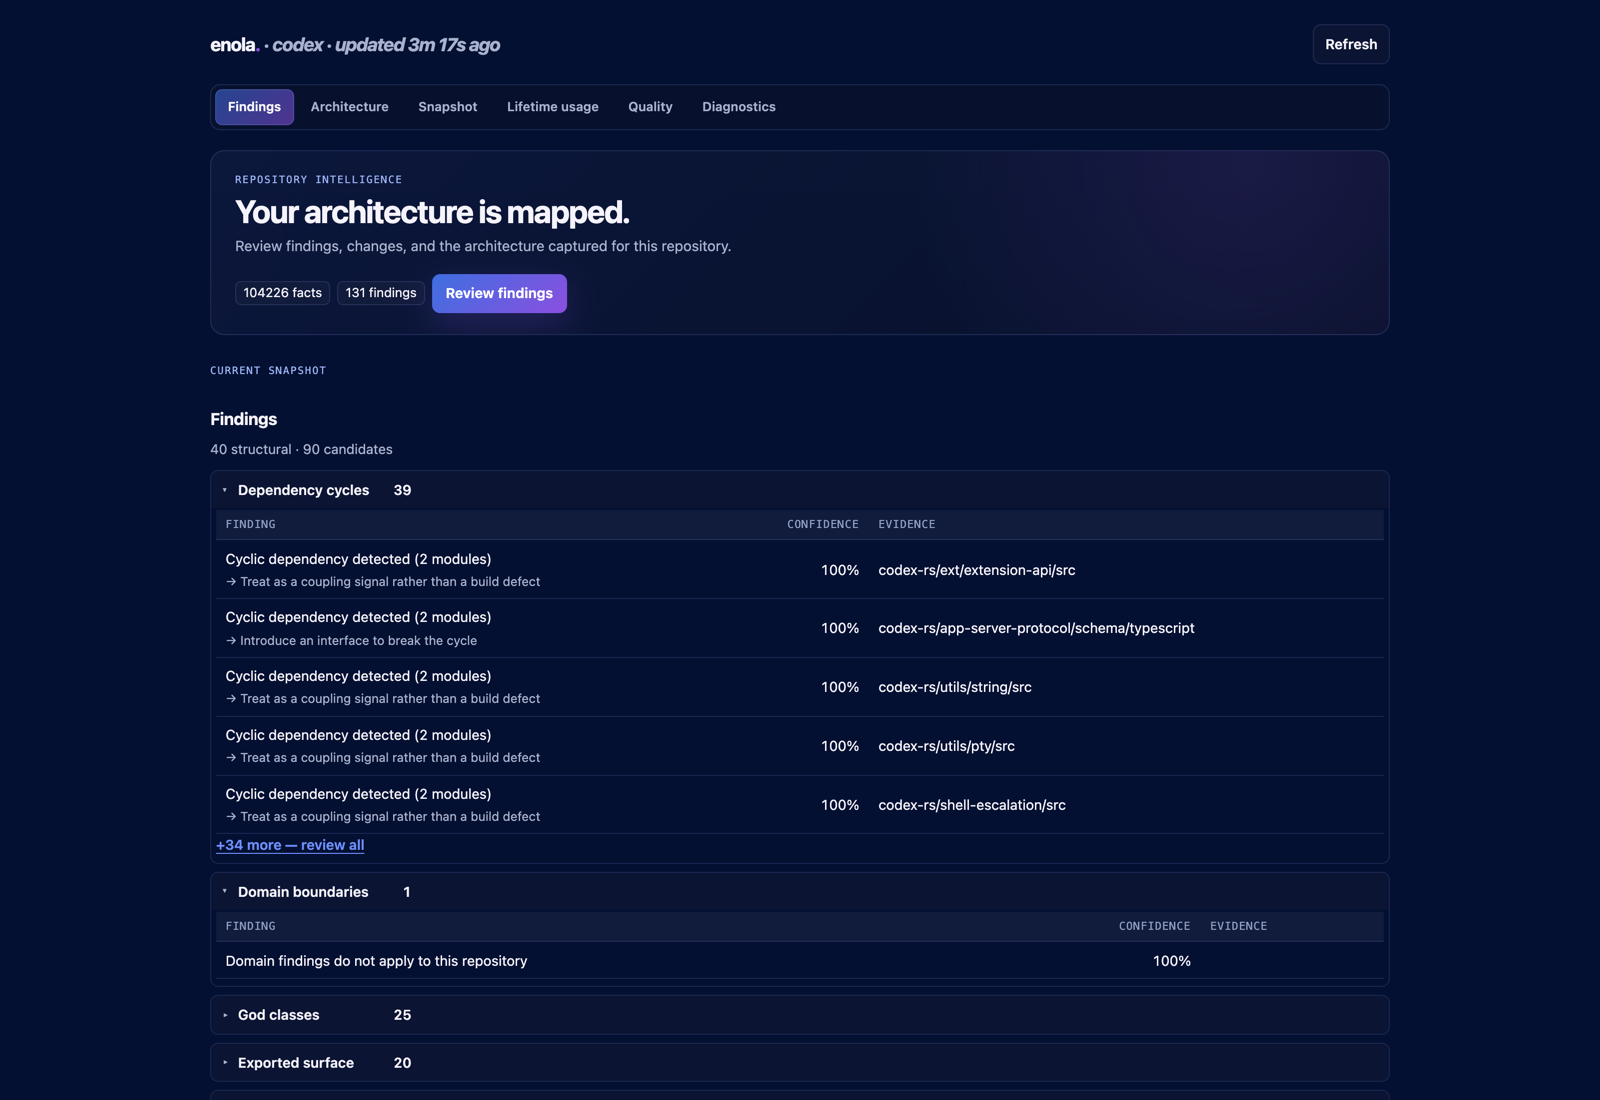
Task: Click the 131 findings badge
Action: point(381,293)
